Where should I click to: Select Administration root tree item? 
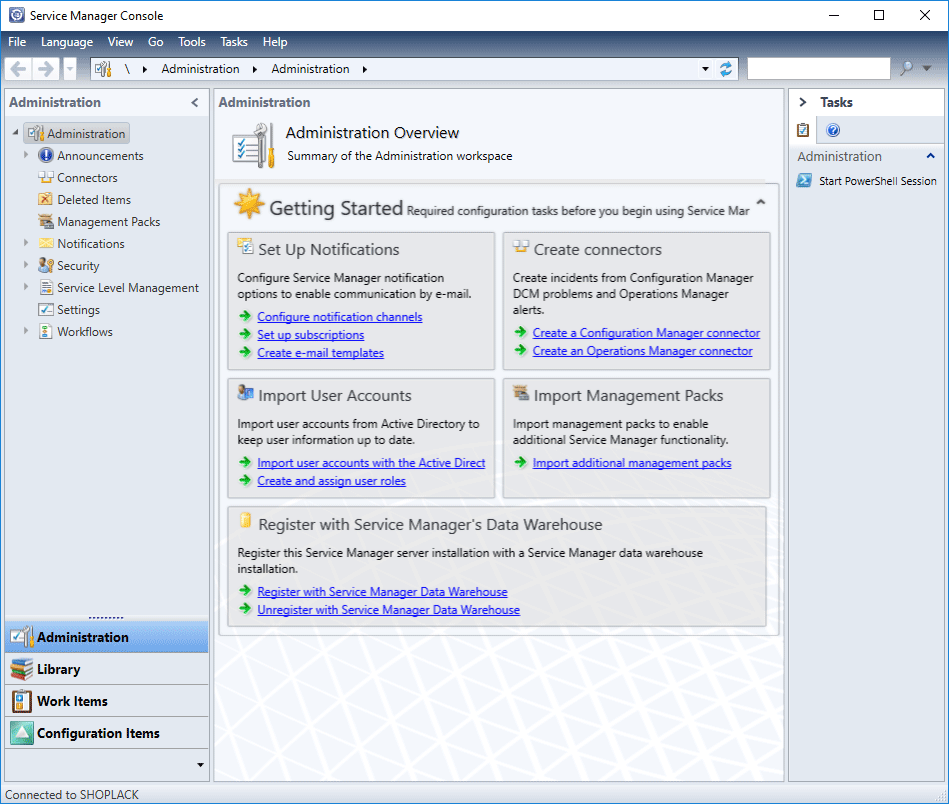click(77, 133)
